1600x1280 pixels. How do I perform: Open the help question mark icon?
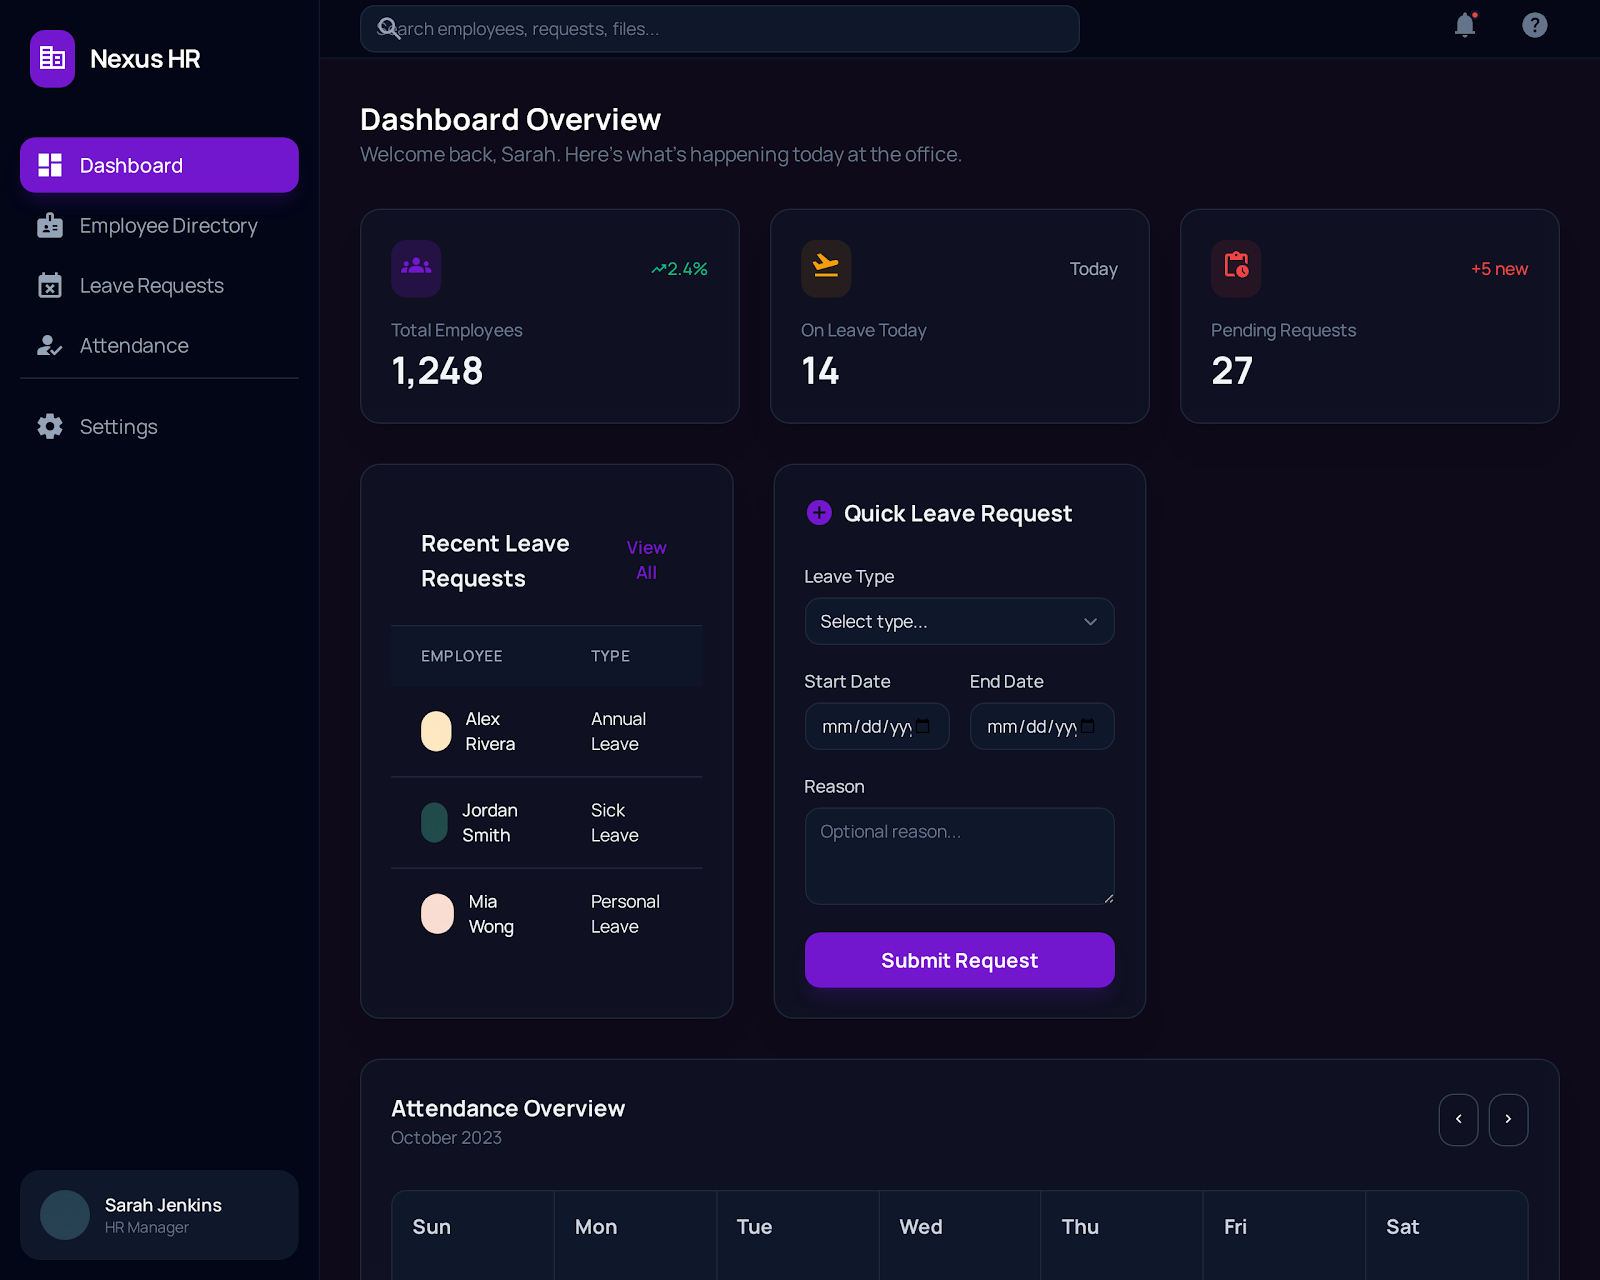coord(1534,25)
